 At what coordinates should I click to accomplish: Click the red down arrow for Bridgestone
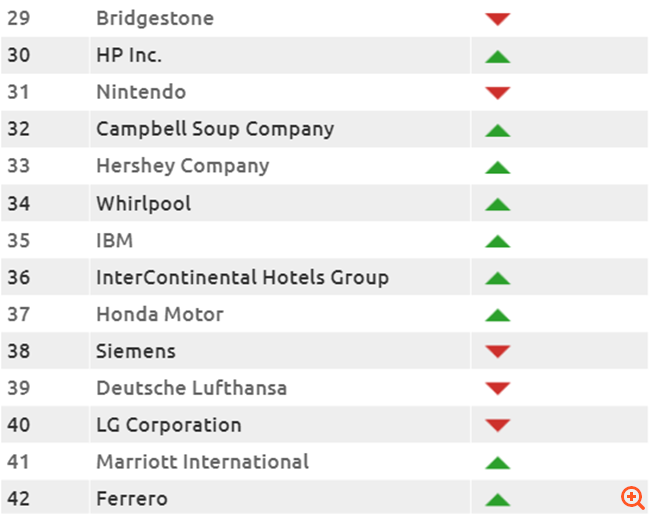click(x=497, y=19)
